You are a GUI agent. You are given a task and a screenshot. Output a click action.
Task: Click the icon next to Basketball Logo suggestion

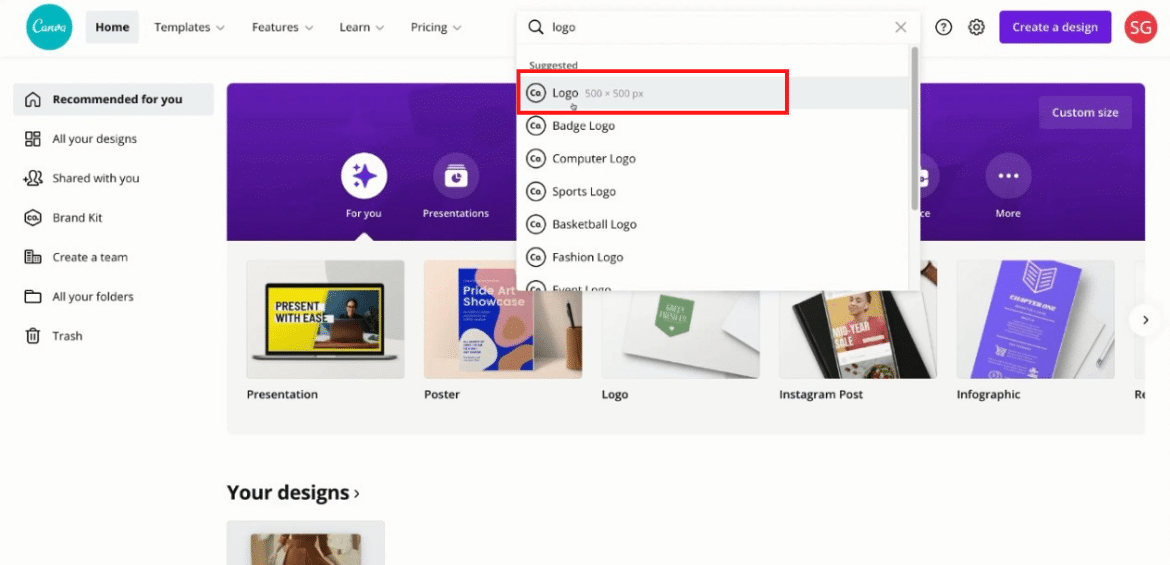click(x=535, y=225)
